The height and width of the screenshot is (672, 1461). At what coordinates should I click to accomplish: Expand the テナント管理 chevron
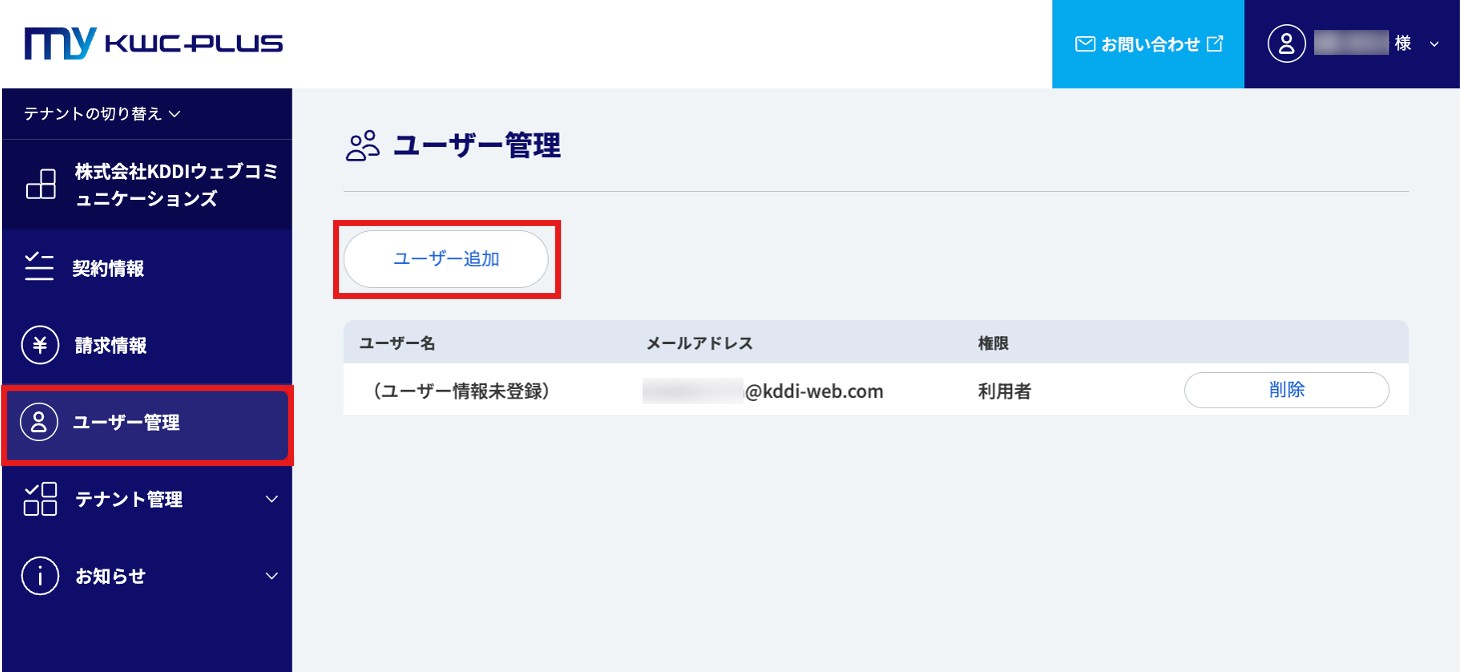pos(271,499)
